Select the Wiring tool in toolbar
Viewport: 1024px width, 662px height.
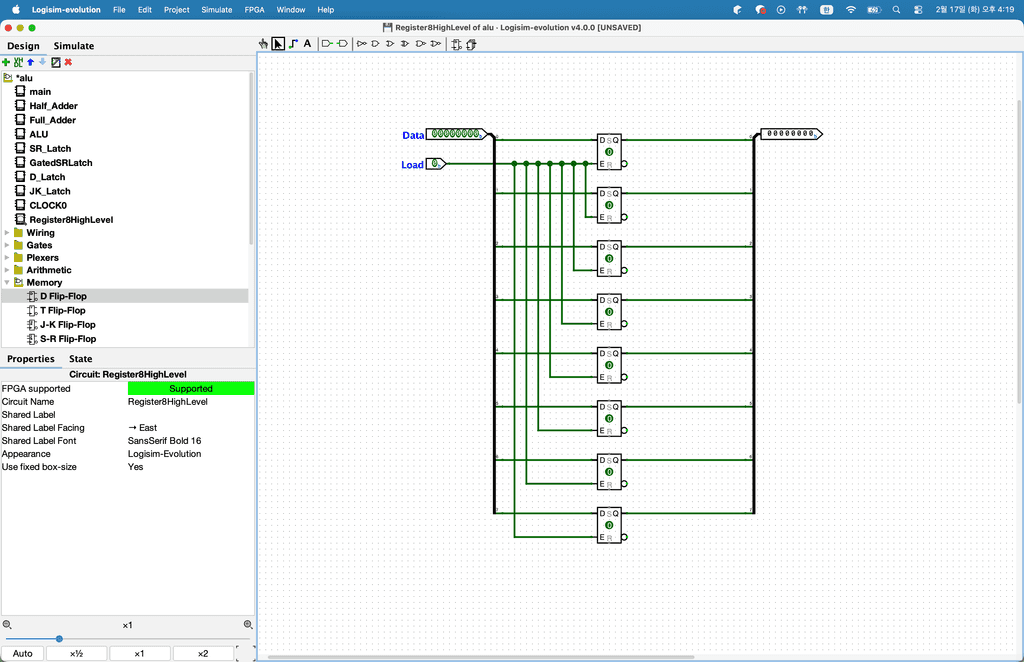coord(293,44)
